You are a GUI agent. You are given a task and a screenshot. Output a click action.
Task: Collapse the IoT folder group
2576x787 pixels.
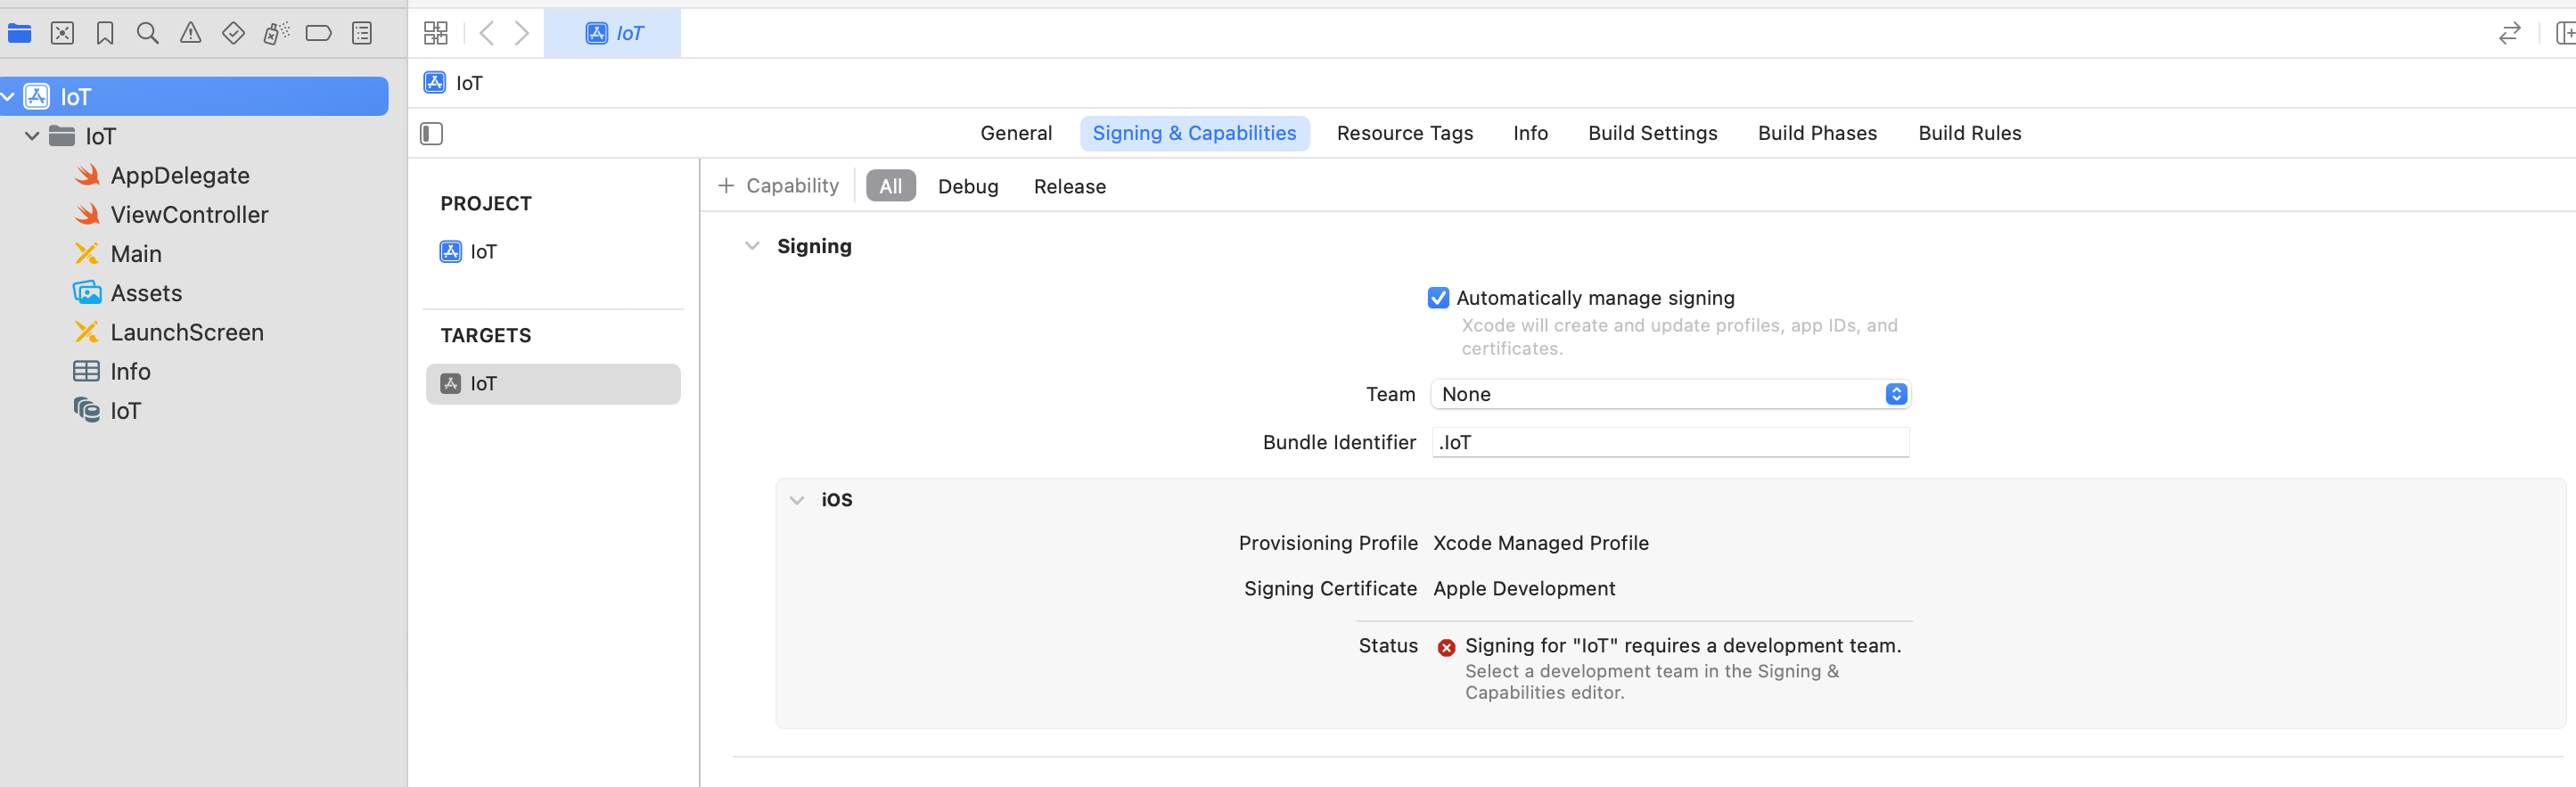point(32,135)
